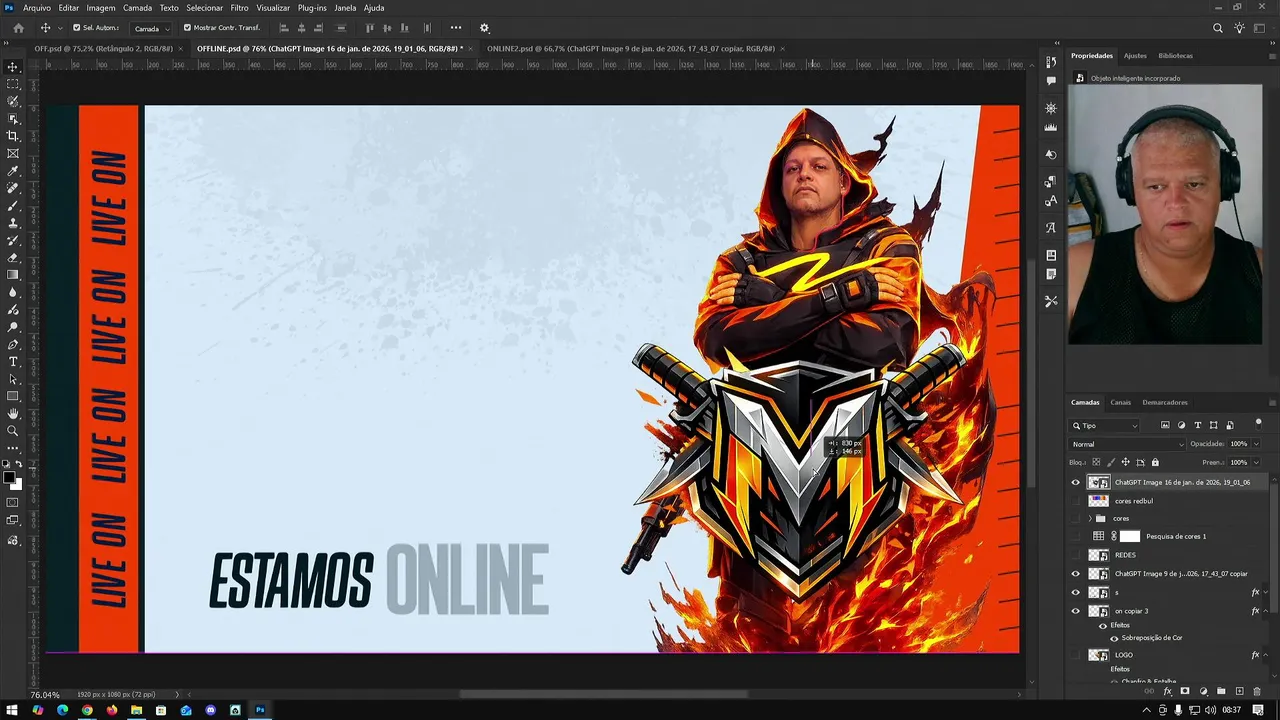Open the Opacidade value dropdown arrow

pos(1256,444)
